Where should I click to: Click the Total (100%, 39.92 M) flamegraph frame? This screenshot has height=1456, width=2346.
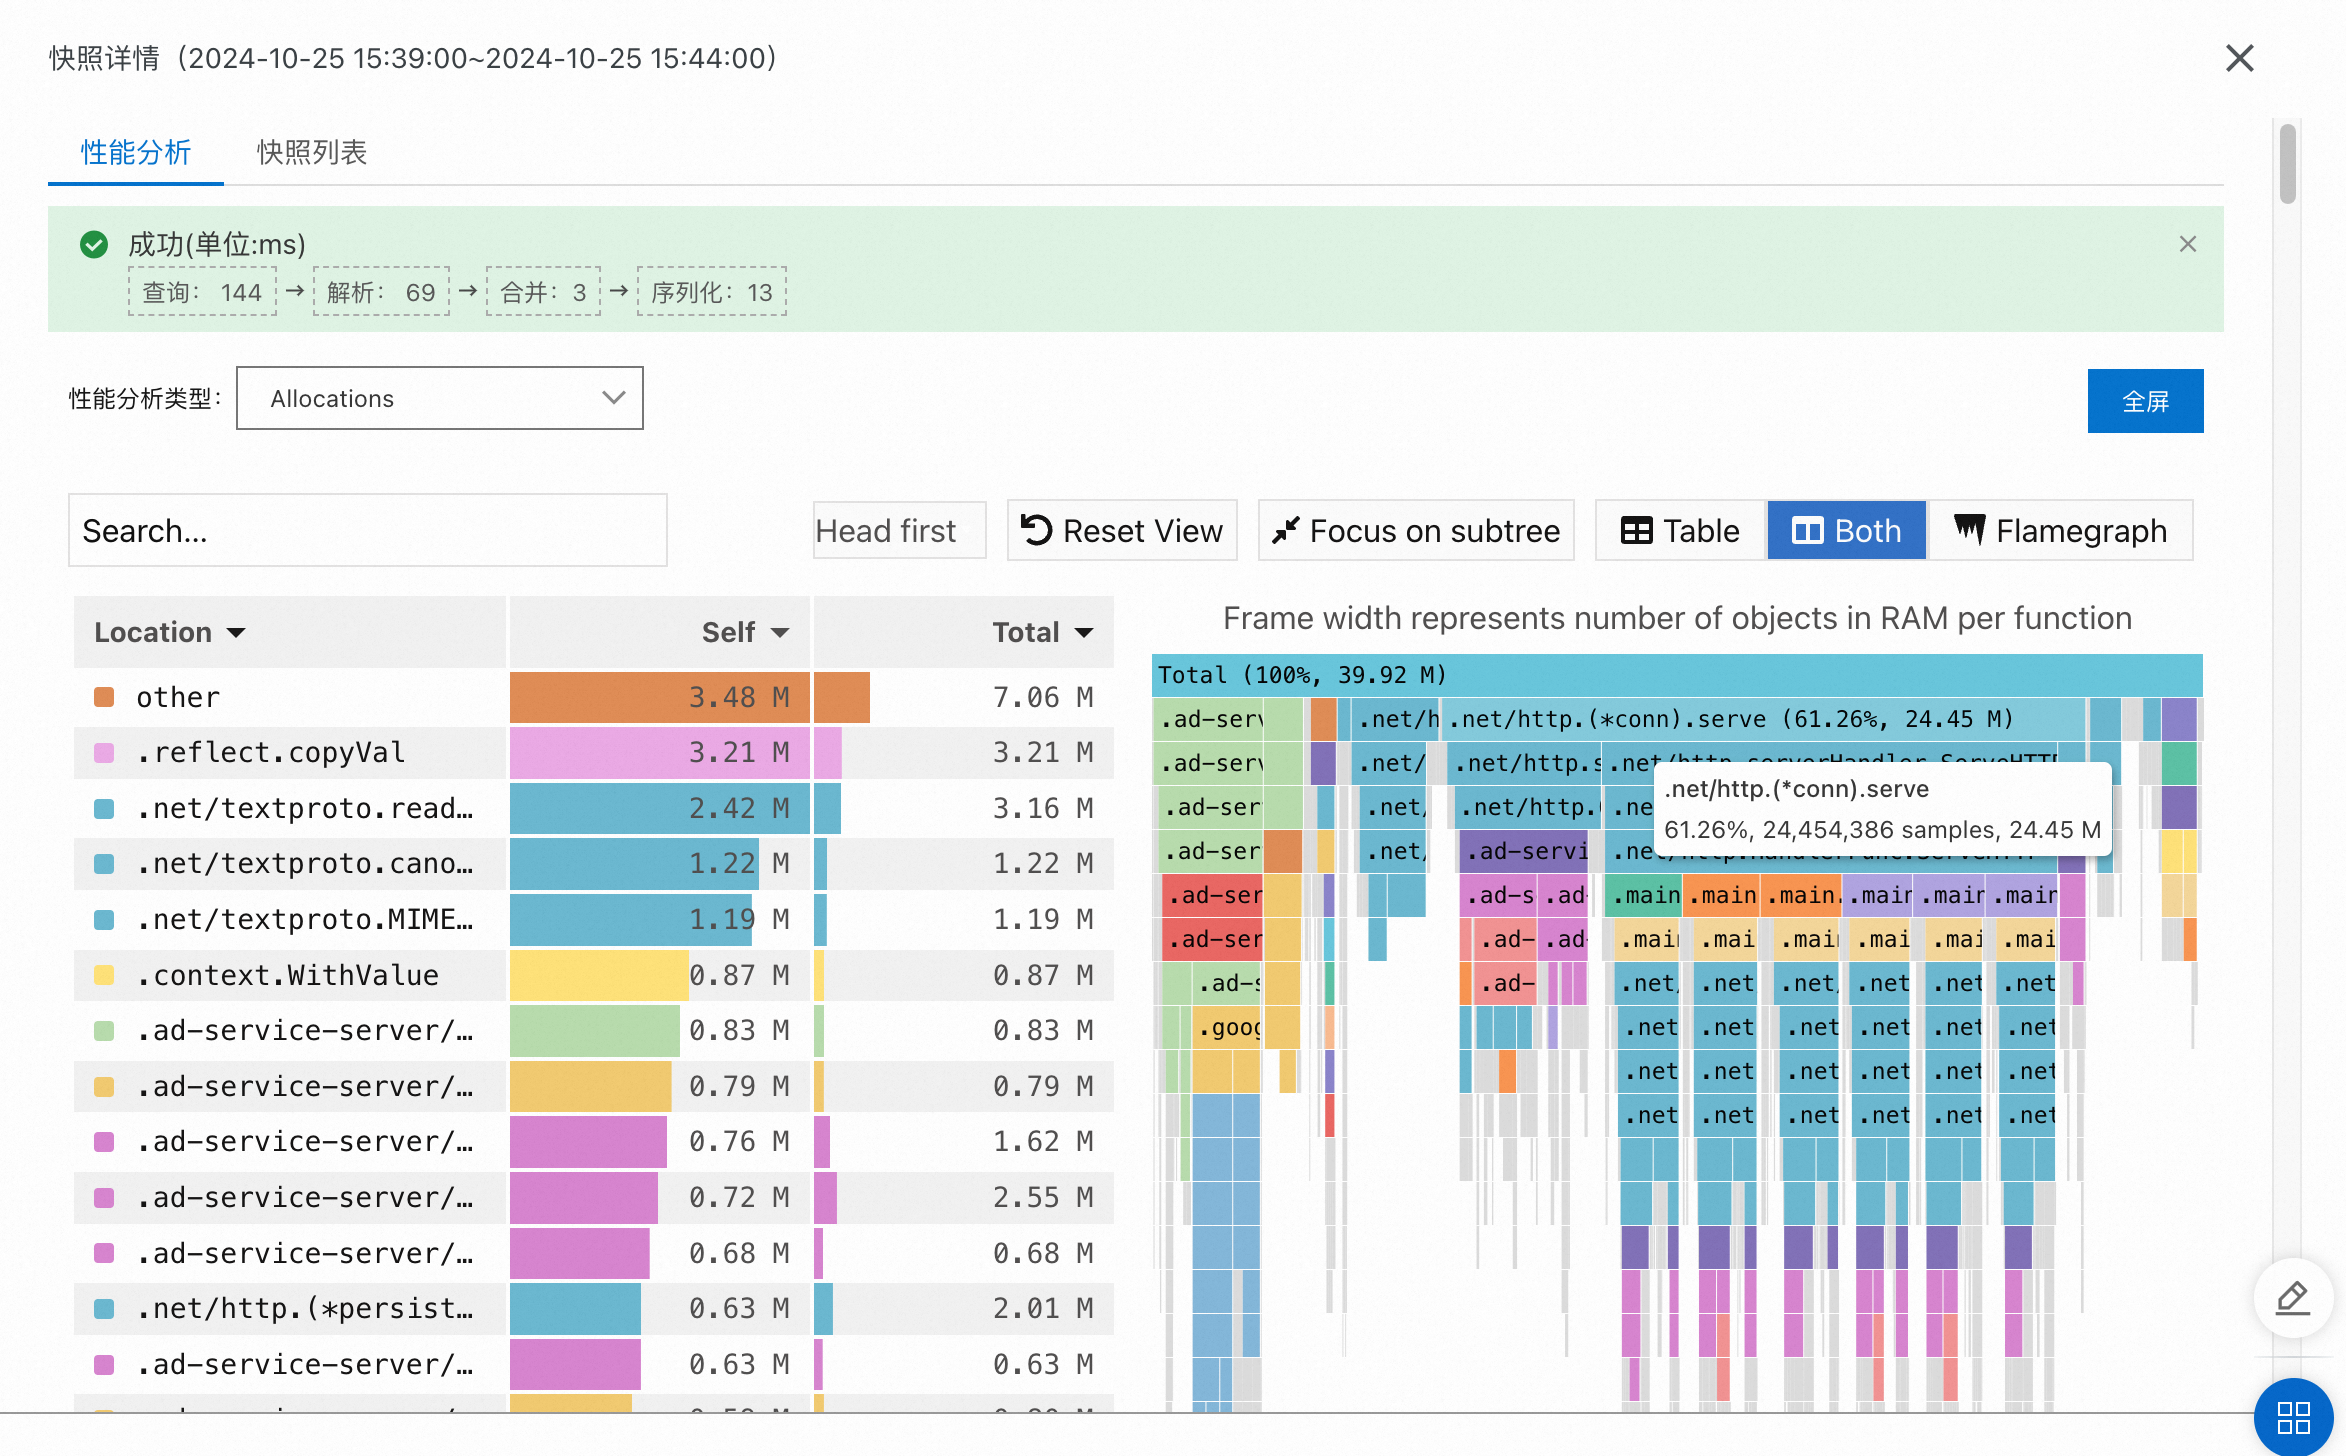1677,675
